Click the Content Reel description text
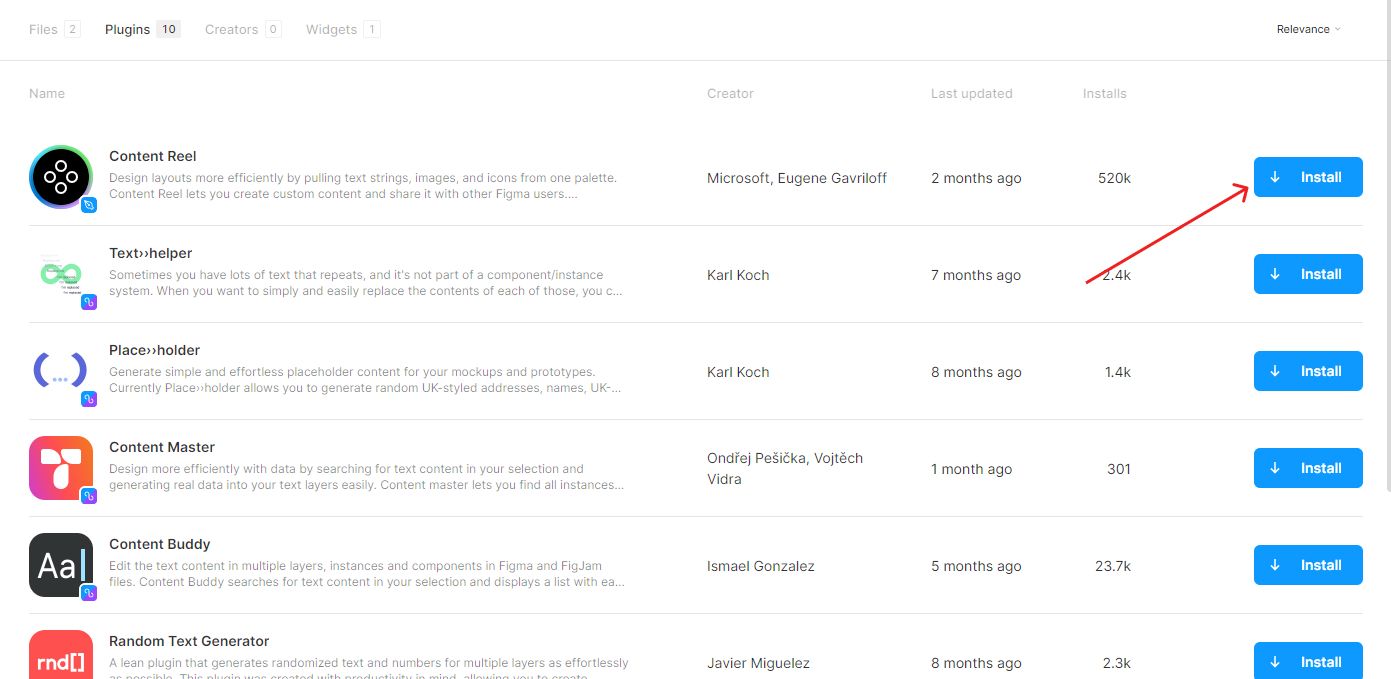This screenshot has width=1391, height=679. click(363, 186)
